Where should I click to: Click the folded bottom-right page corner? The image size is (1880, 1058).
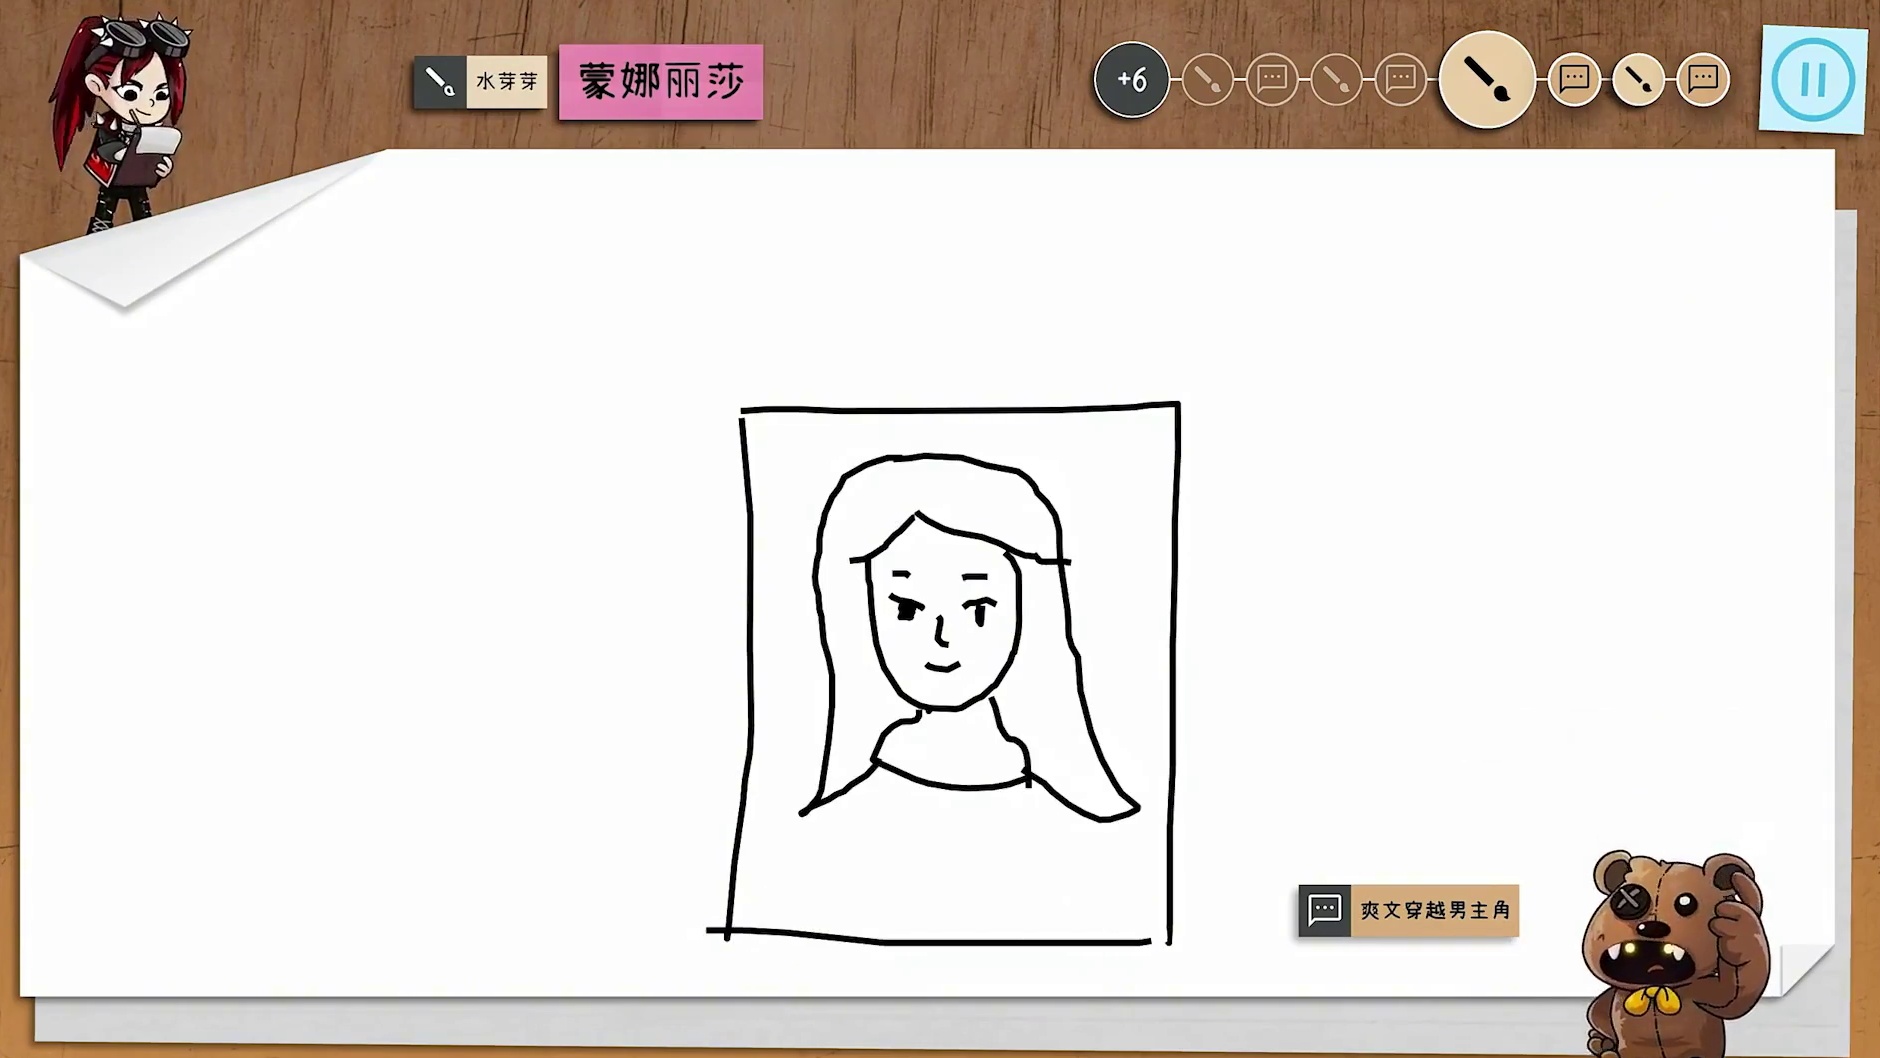tap(1805, 970)
